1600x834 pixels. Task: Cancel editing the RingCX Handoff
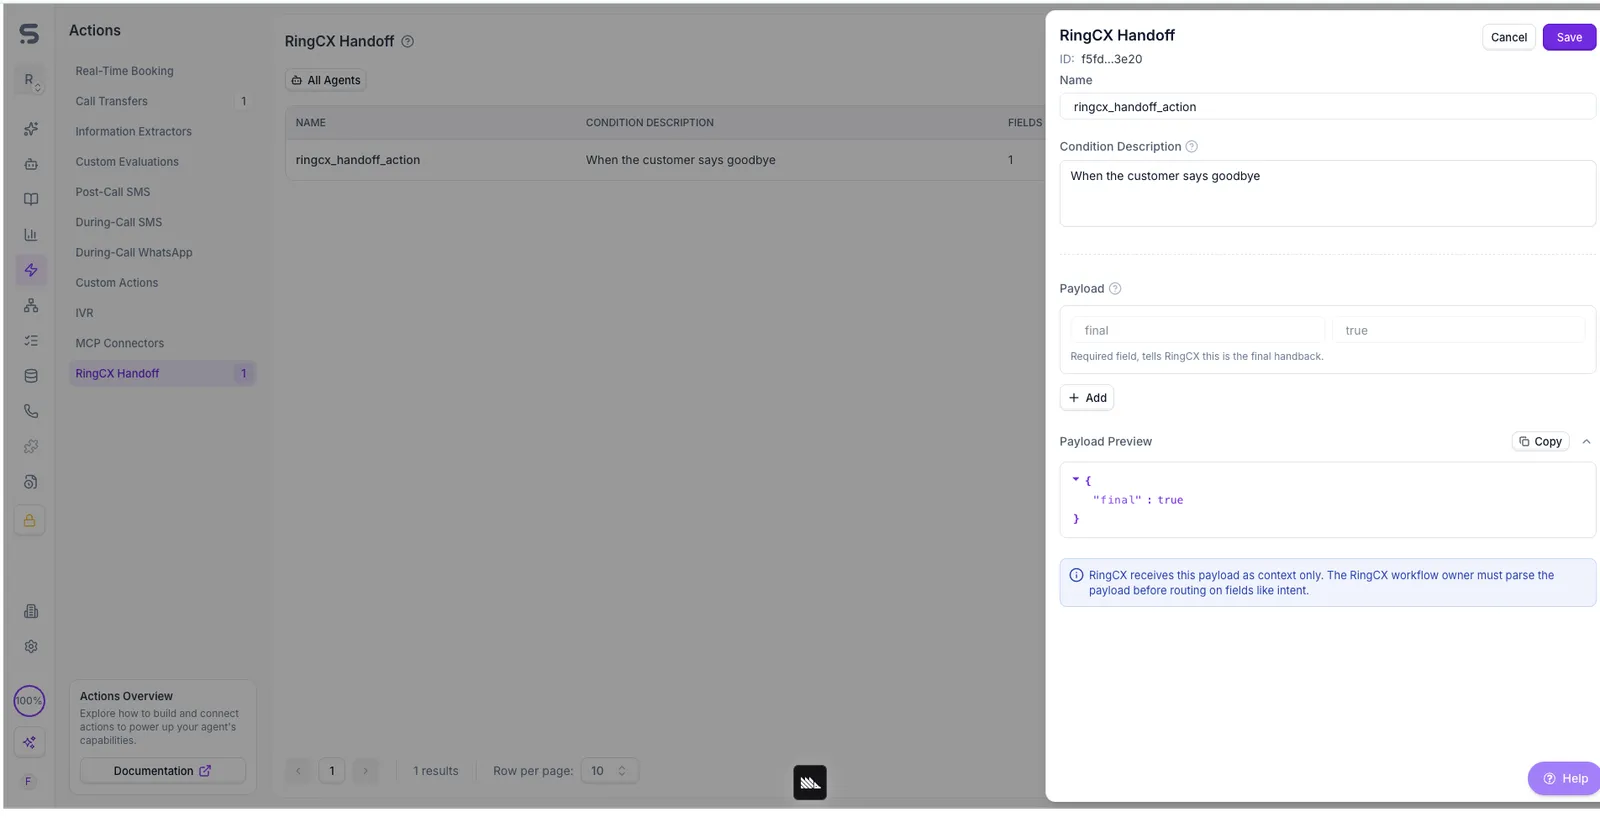(x=1508, y=37)
